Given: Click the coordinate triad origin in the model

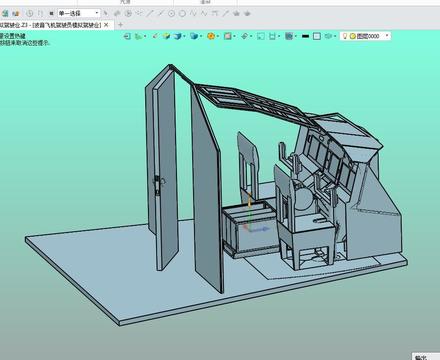Looking at the screenshot, I should click(x=249, y=229).
